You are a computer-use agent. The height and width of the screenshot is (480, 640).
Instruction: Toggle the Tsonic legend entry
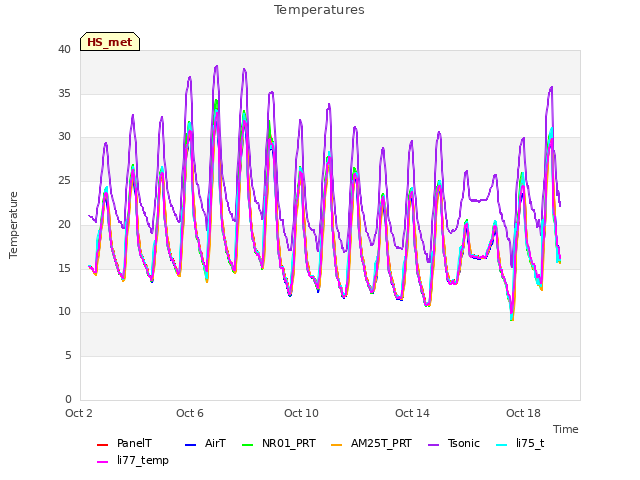(x=453, y=443)
